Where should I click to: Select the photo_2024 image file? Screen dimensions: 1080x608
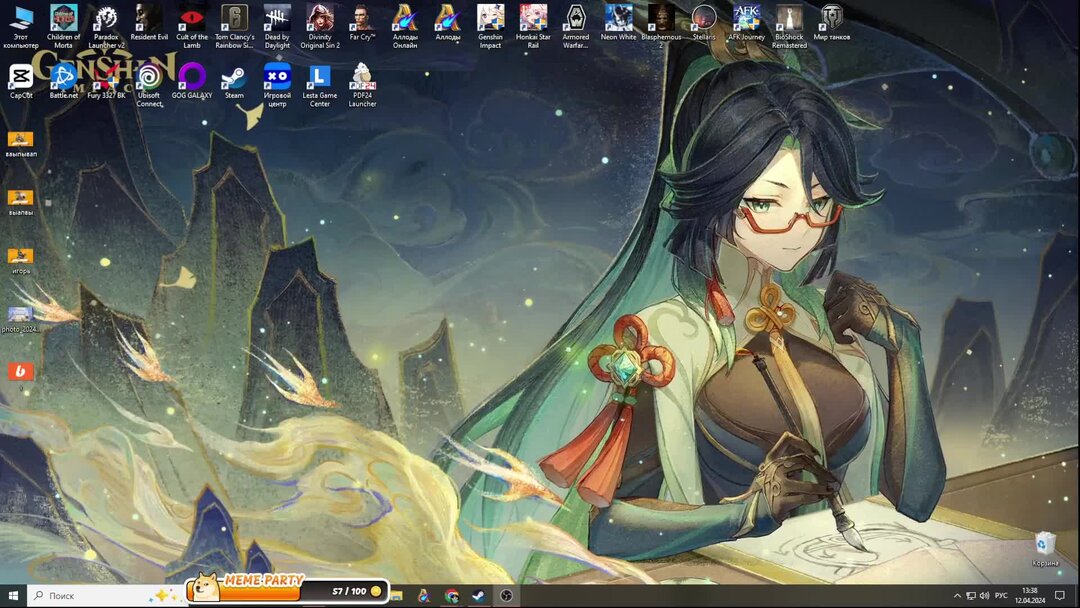click(x=21, y=319)
